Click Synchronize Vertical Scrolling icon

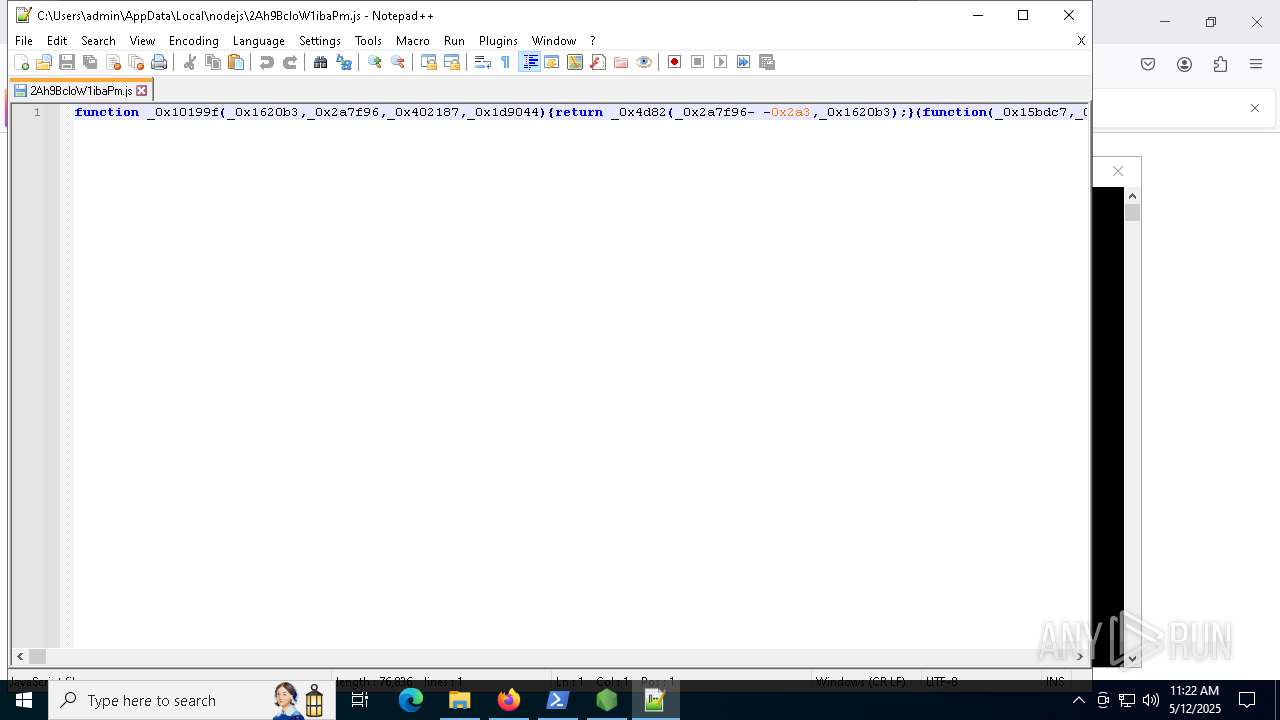(429, 62)
